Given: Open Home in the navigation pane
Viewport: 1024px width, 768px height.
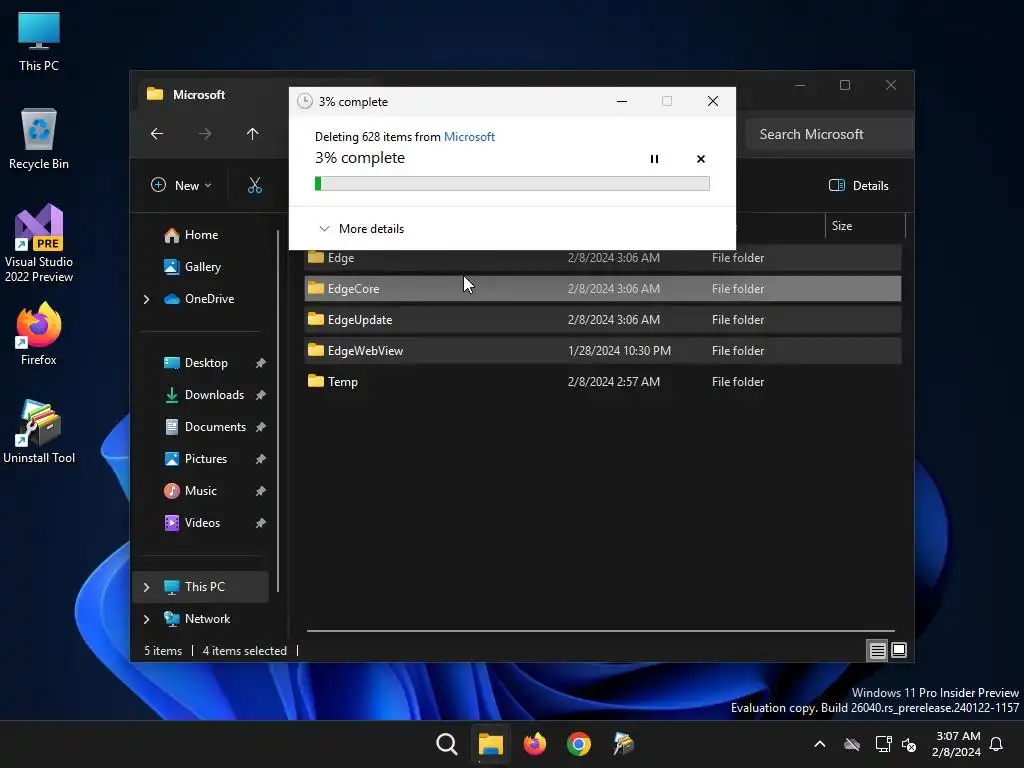Looking at the screenshot, I should coord(201,234).
